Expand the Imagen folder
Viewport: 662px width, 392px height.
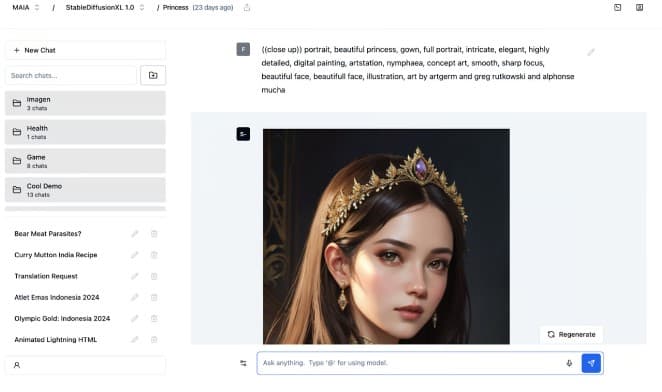click(x=85, y=103)
